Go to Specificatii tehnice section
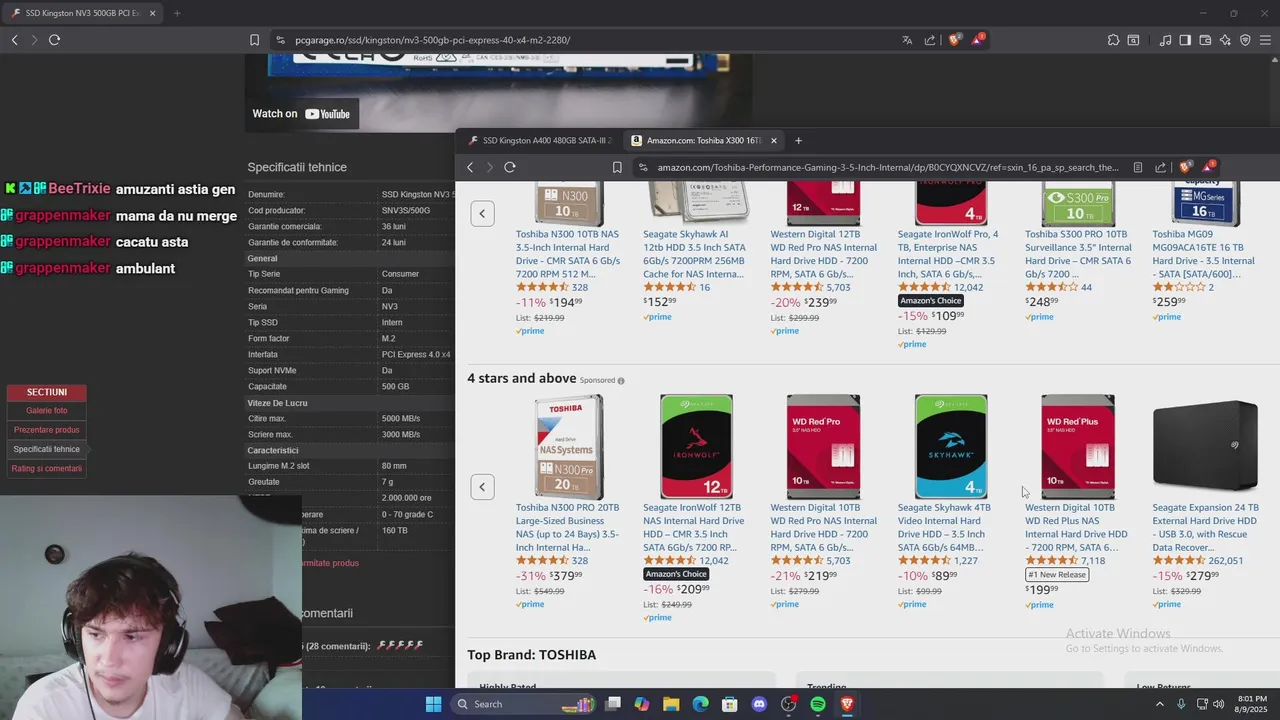1280x720 pixels. [x=47, y=449]
